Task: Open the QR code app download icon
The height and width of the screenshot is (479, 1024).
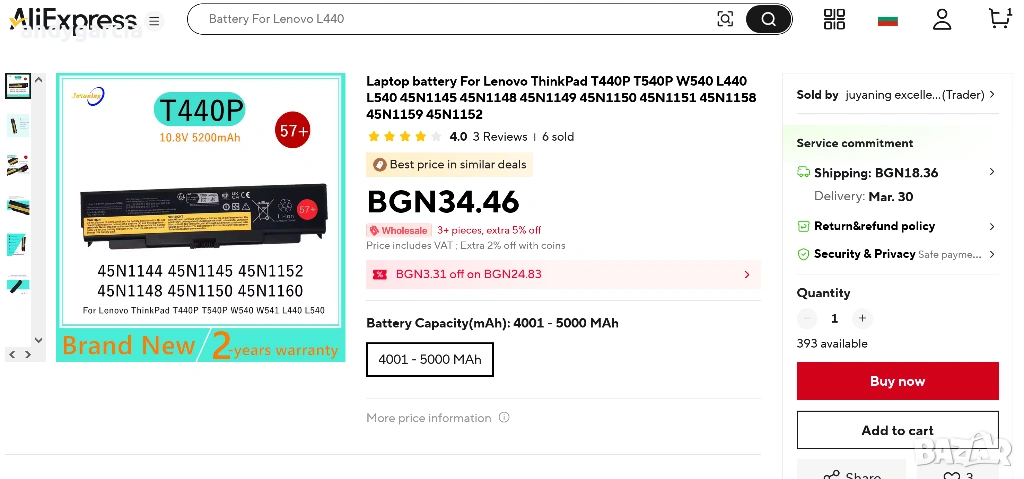Action: point(834,19)
